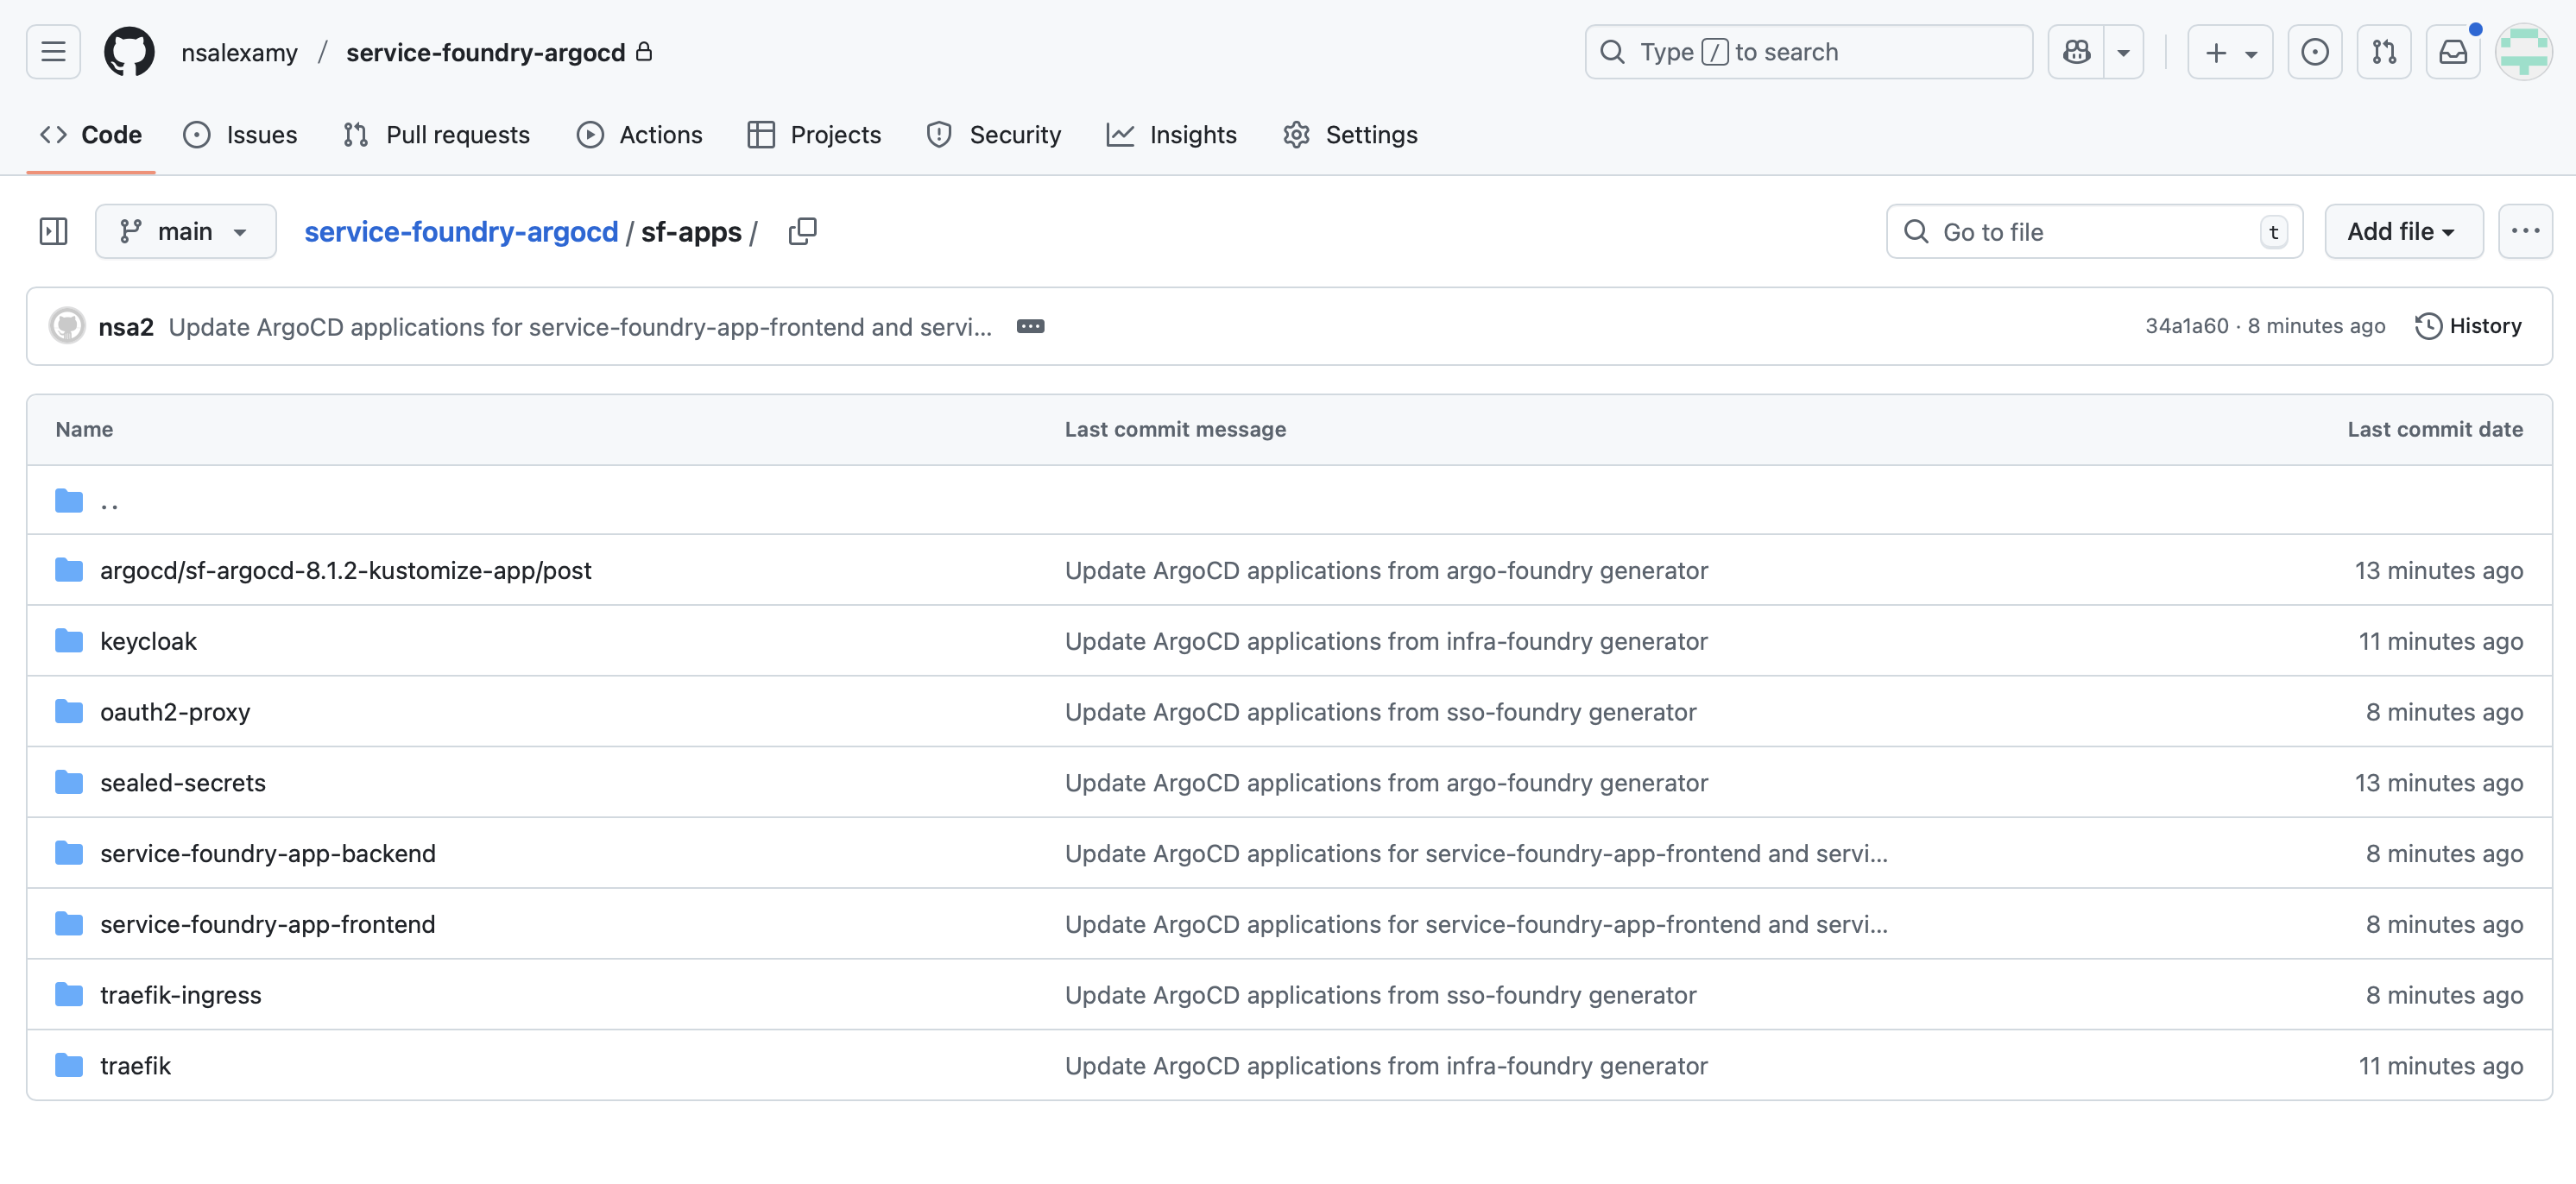2576x1184 pixels.
Task: Click "11 minutes ago" in keycloak row
Action: [2440, 641]
